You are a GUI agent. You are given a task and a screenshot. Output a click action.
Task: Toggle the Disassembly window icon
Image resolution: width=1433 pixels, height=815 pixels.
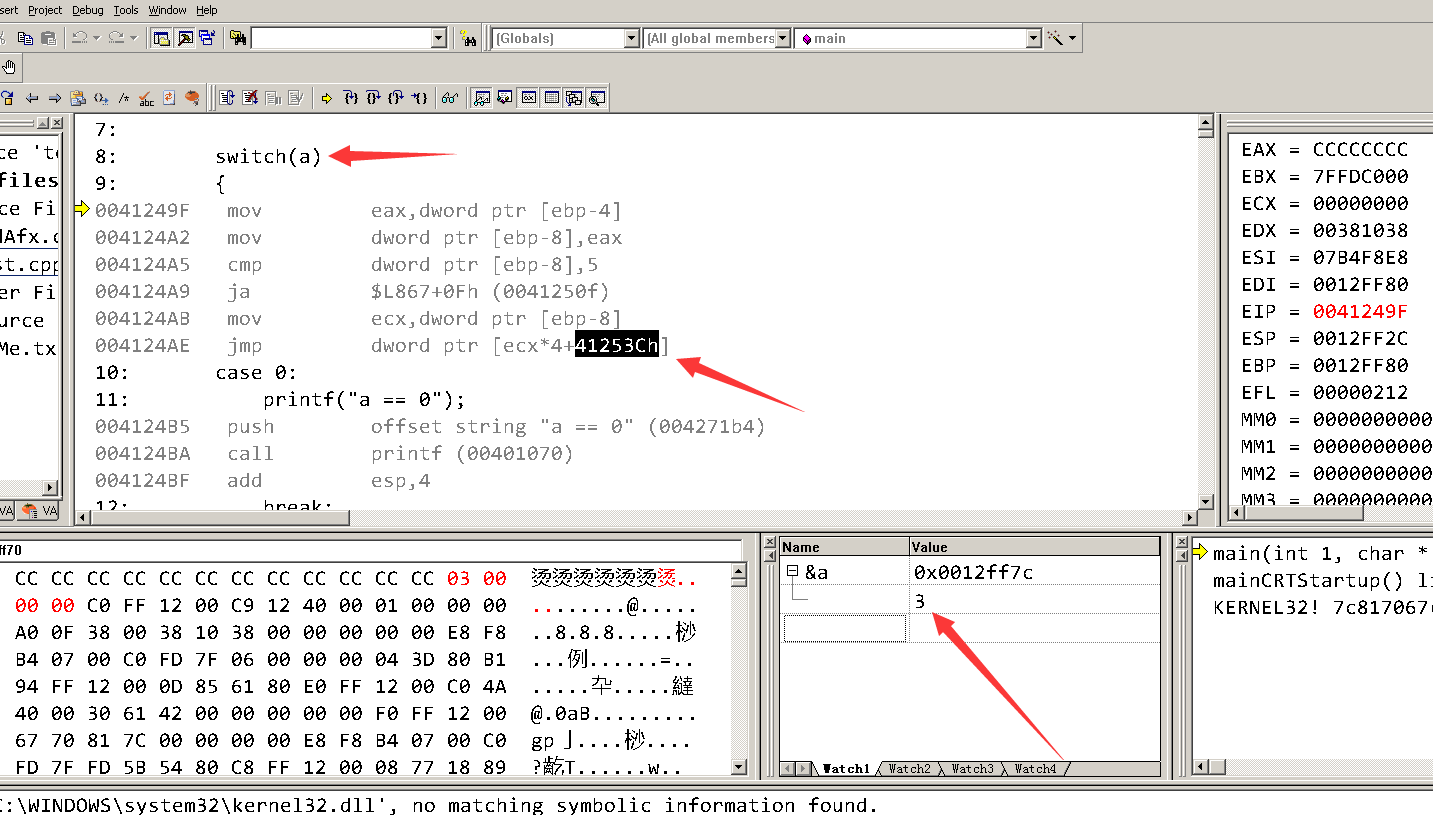[597, 98]
